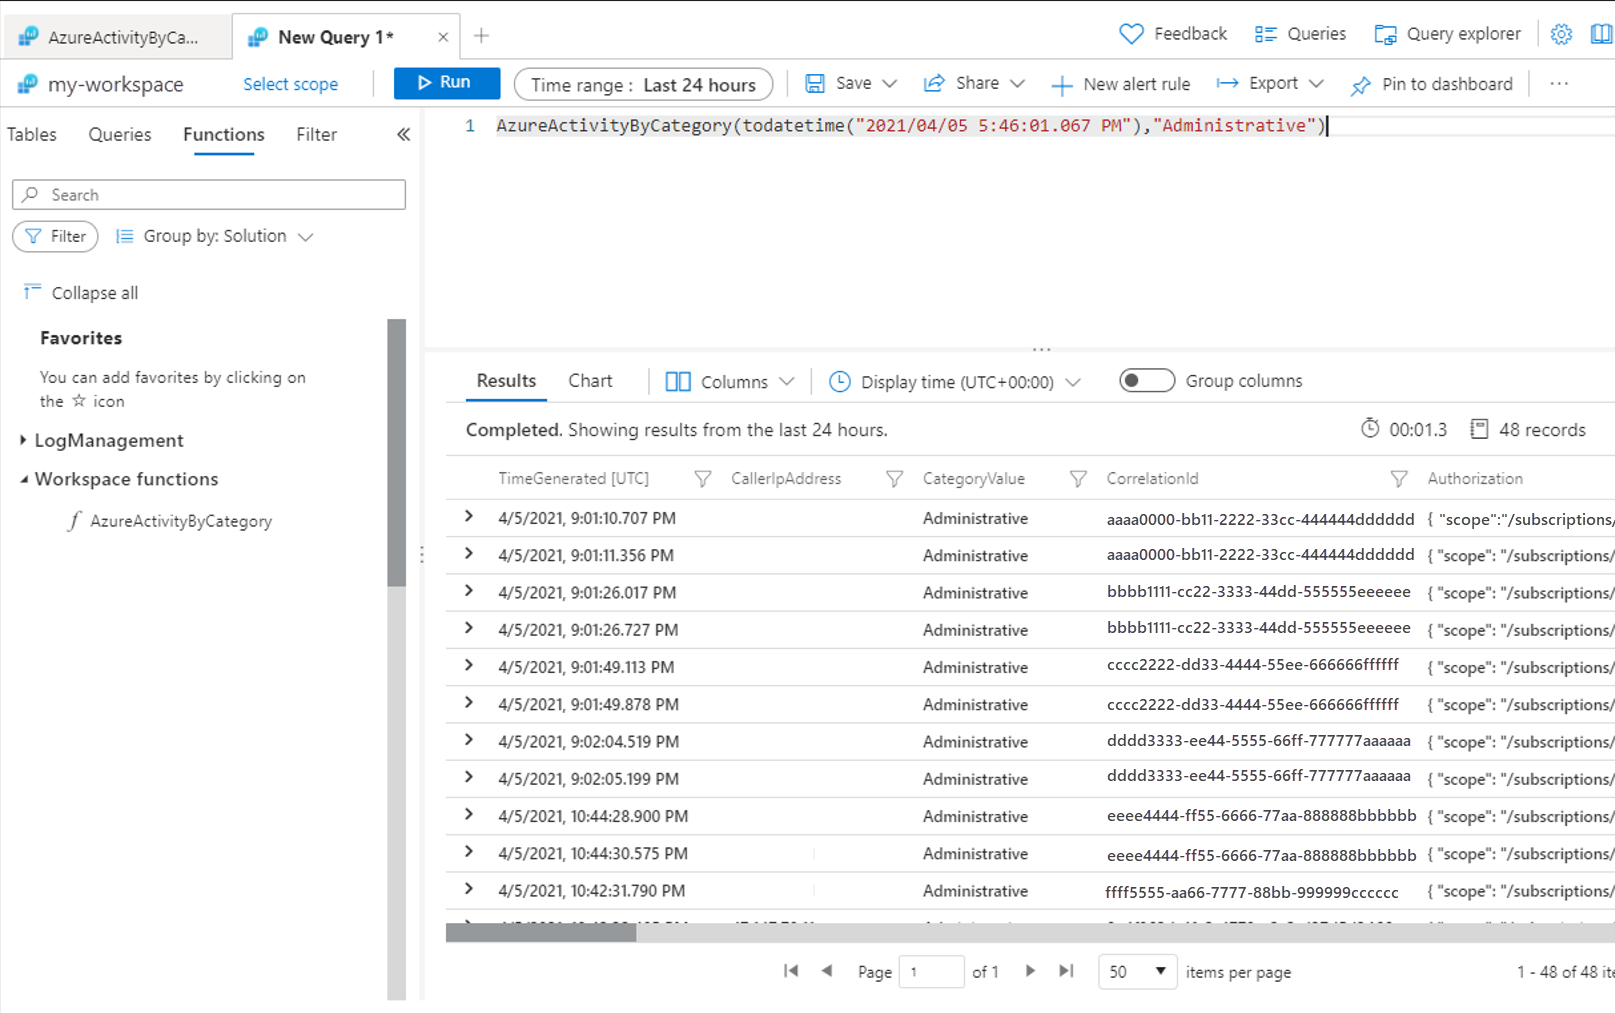Click Collapse all in the functions pane
Viewport: 1615px width, 1013px height.
coord(81,293)
